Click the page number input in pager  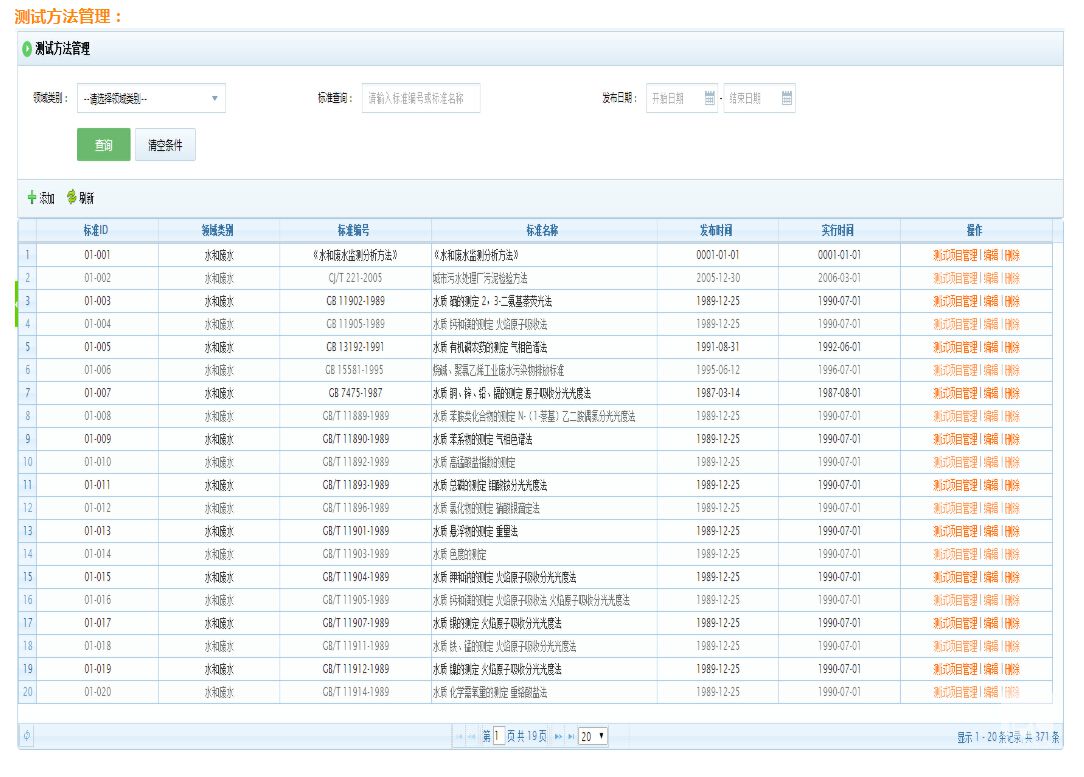tap(498, 737)
